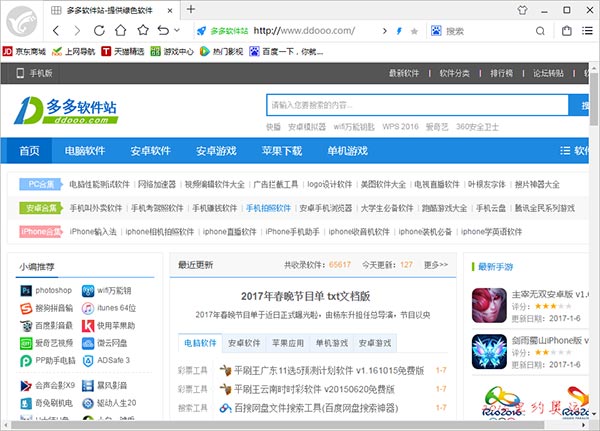Open the 天猫精选 bookmark
600x431 pixels.
coord(123,51)
